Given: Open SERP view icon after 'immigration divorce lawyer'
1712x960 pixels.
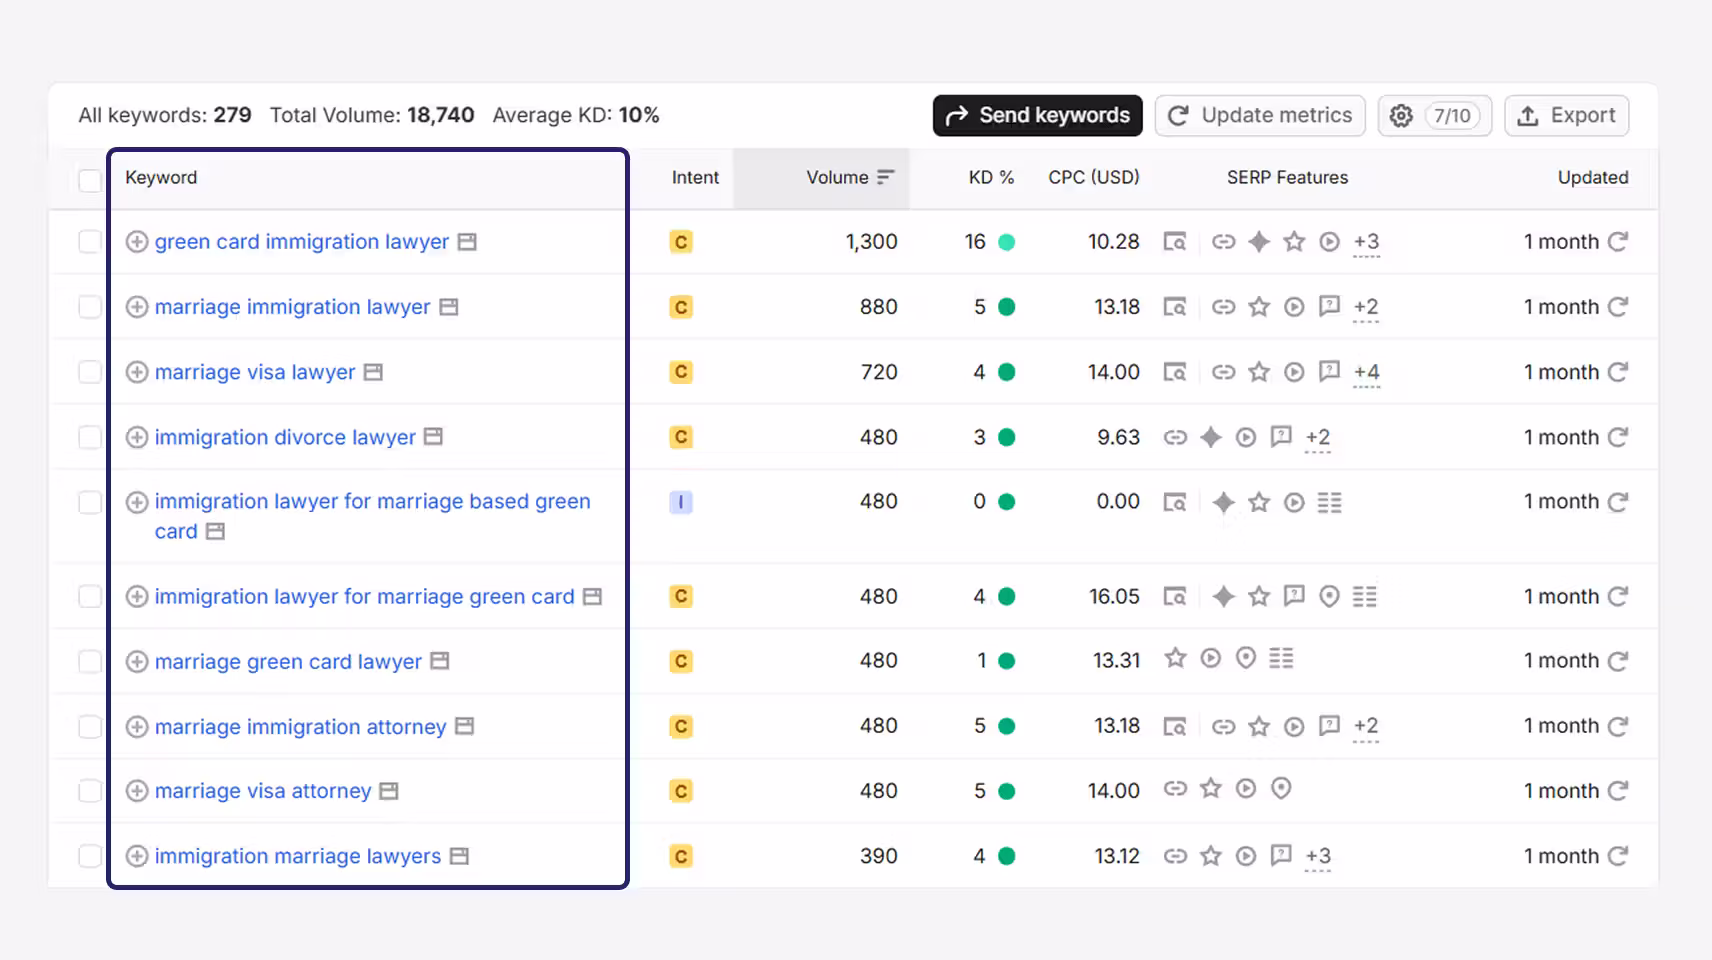Looking at the screenshot, I should click(433, 437).
